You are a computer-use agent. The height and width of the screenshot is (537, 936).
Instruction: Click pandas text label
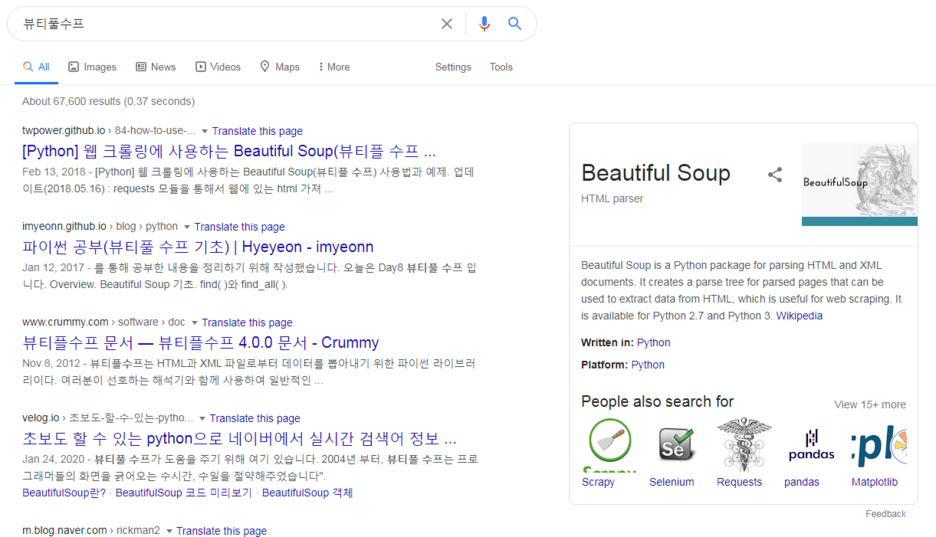(802, 482)
